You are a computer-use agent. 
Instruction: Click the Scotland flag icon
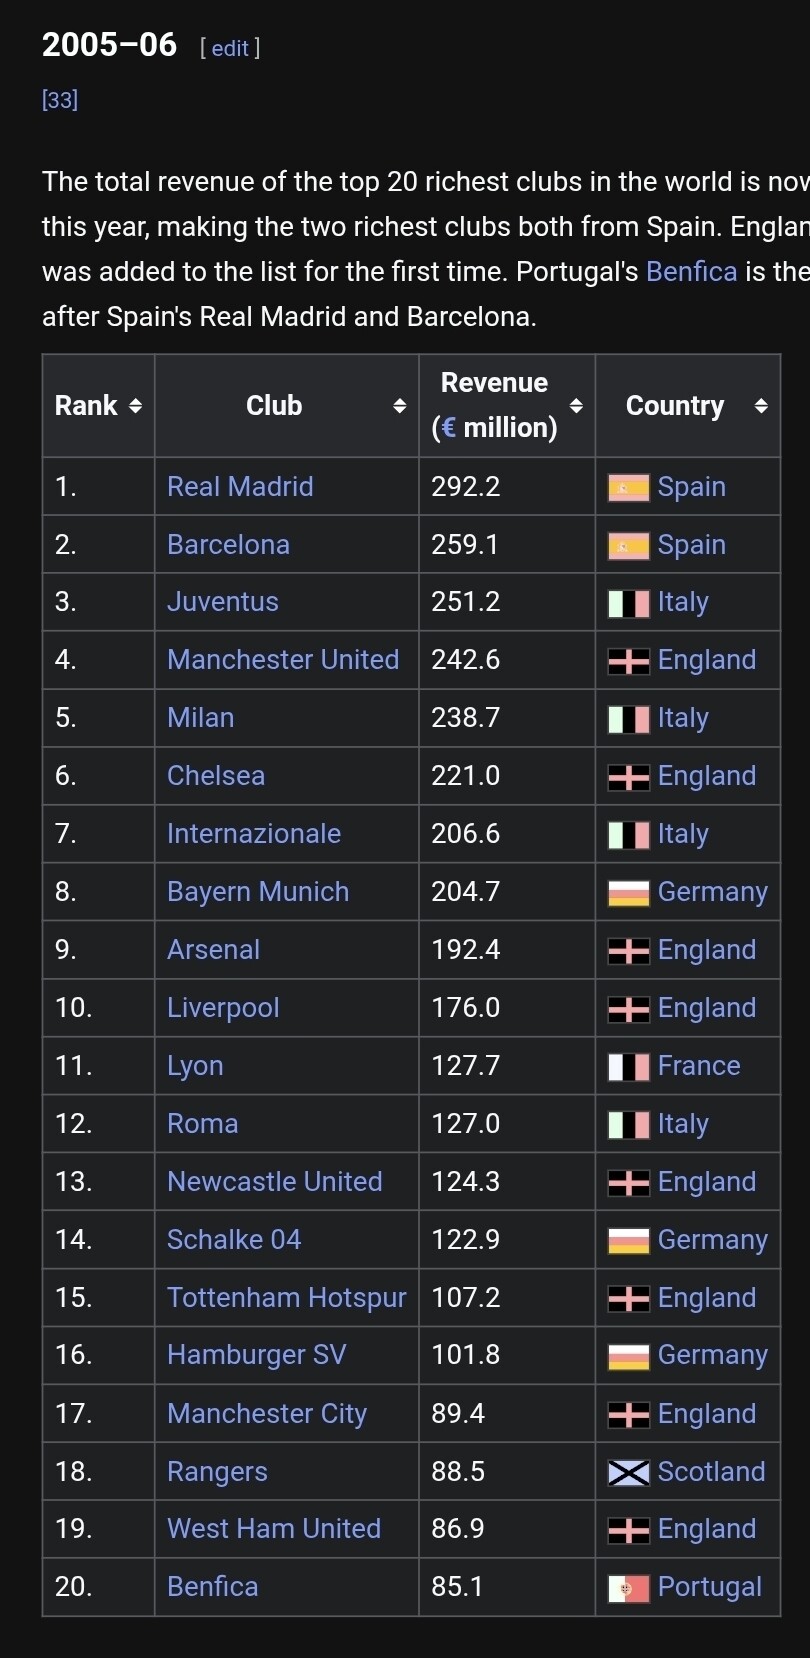coord(628,1472)
